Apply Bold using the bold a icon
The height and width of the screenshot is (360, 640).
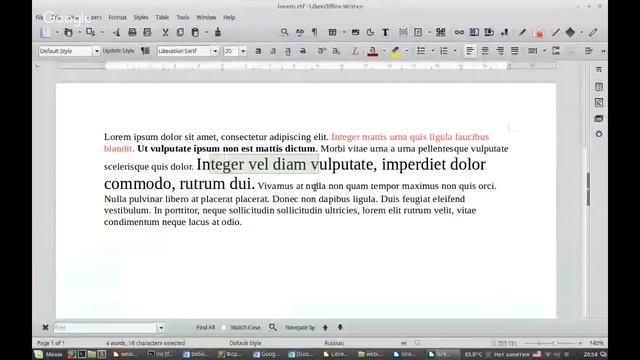point(258,51)
